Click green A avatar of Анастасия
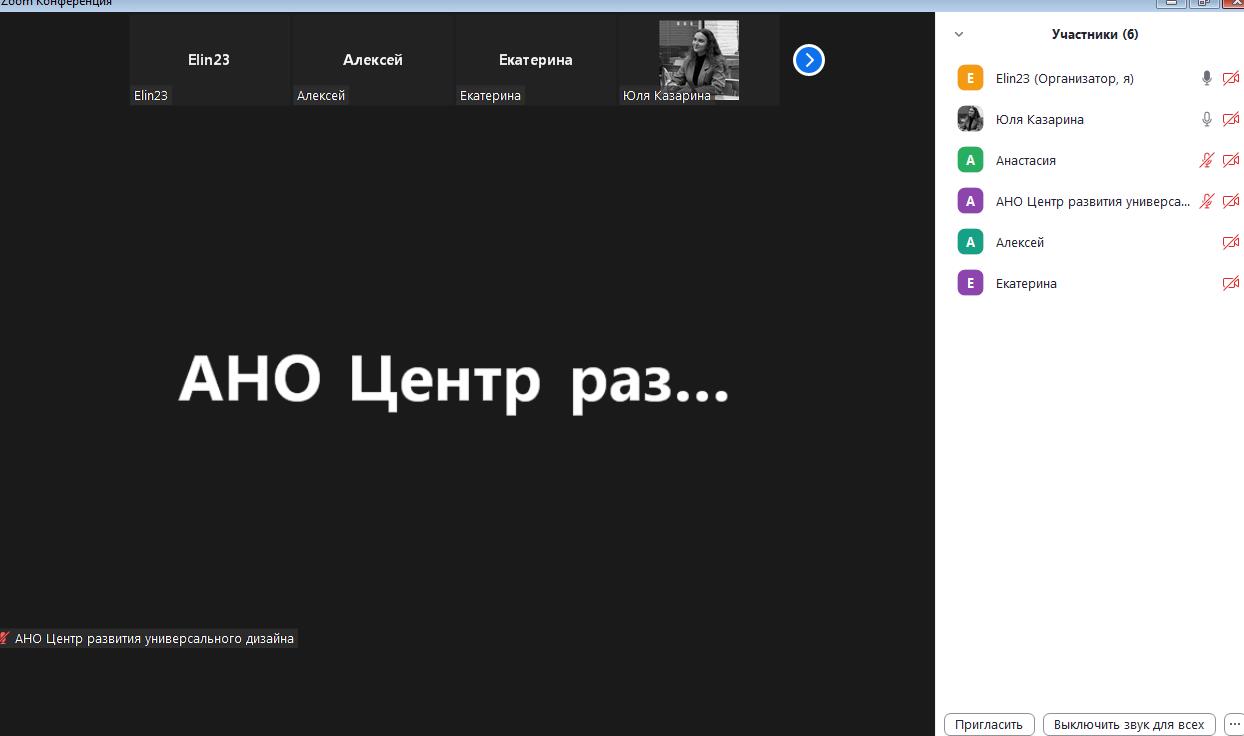This screenshot has width=1244, height=736. (970, 160)
